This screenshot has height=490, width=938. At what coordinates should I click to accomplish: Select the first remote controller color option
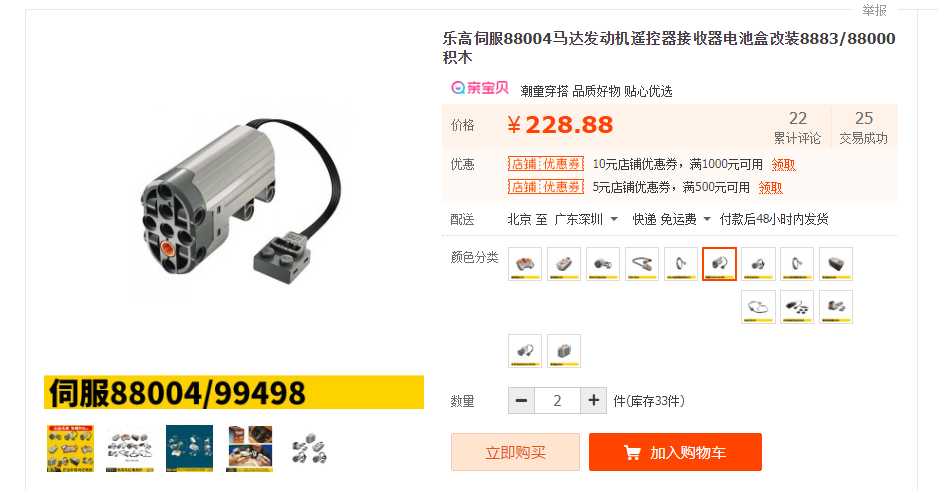click(x=525, y=264)
